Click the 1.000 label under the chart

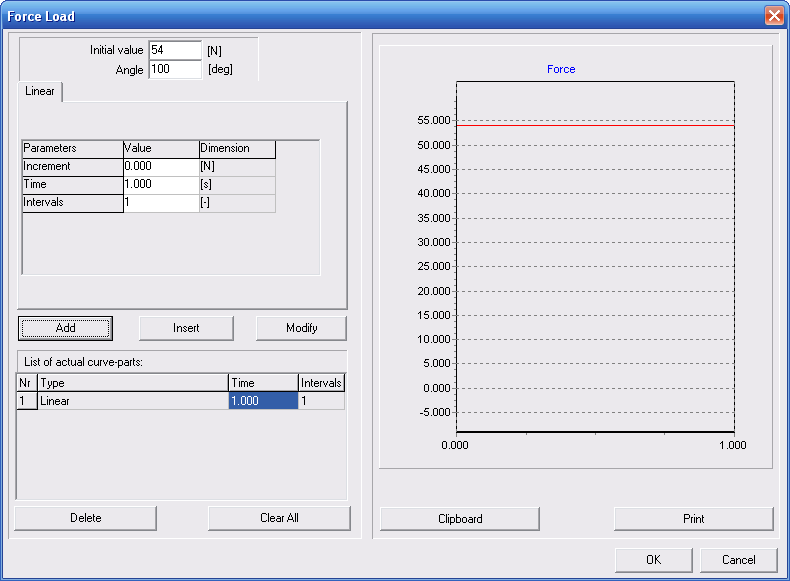click(x=733, y=445)
